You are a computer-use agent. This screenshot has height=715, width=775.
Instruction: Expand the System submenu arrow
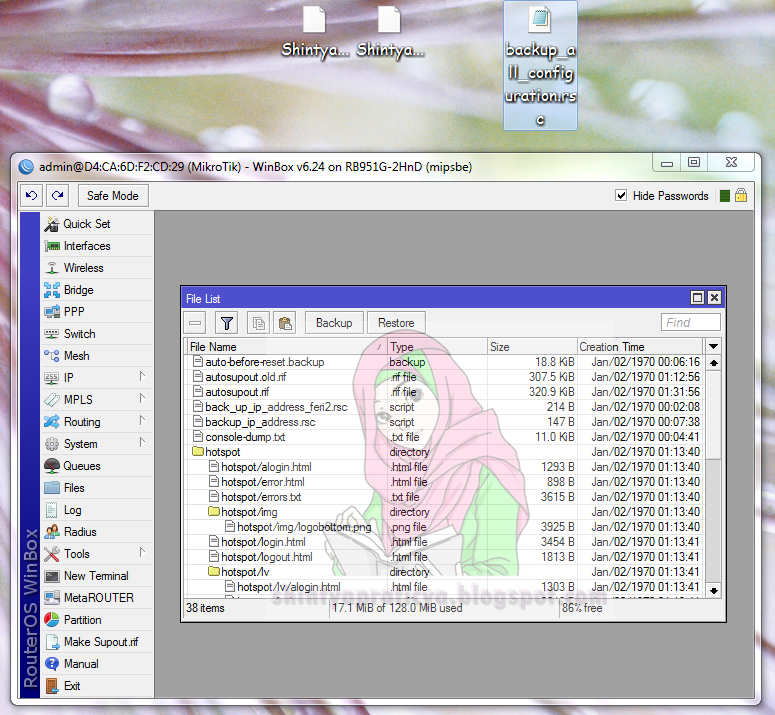pos(142,442)
